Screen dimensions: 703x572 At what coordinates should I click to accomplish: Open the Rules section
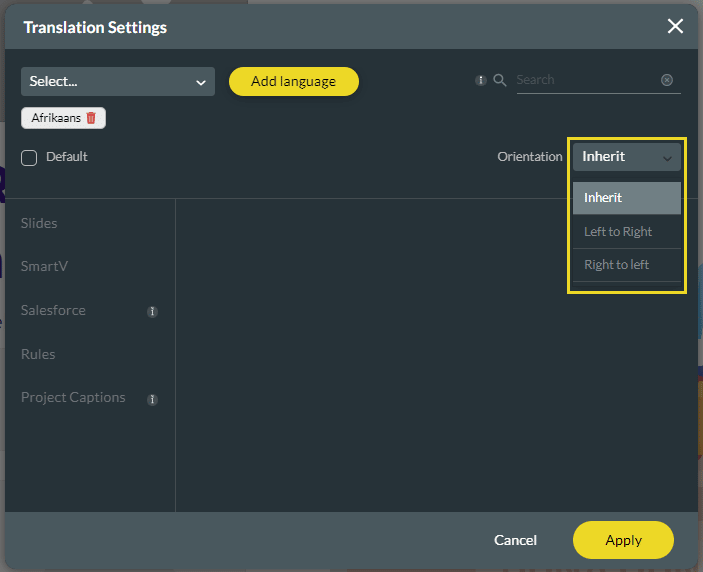tap(38, 354)
